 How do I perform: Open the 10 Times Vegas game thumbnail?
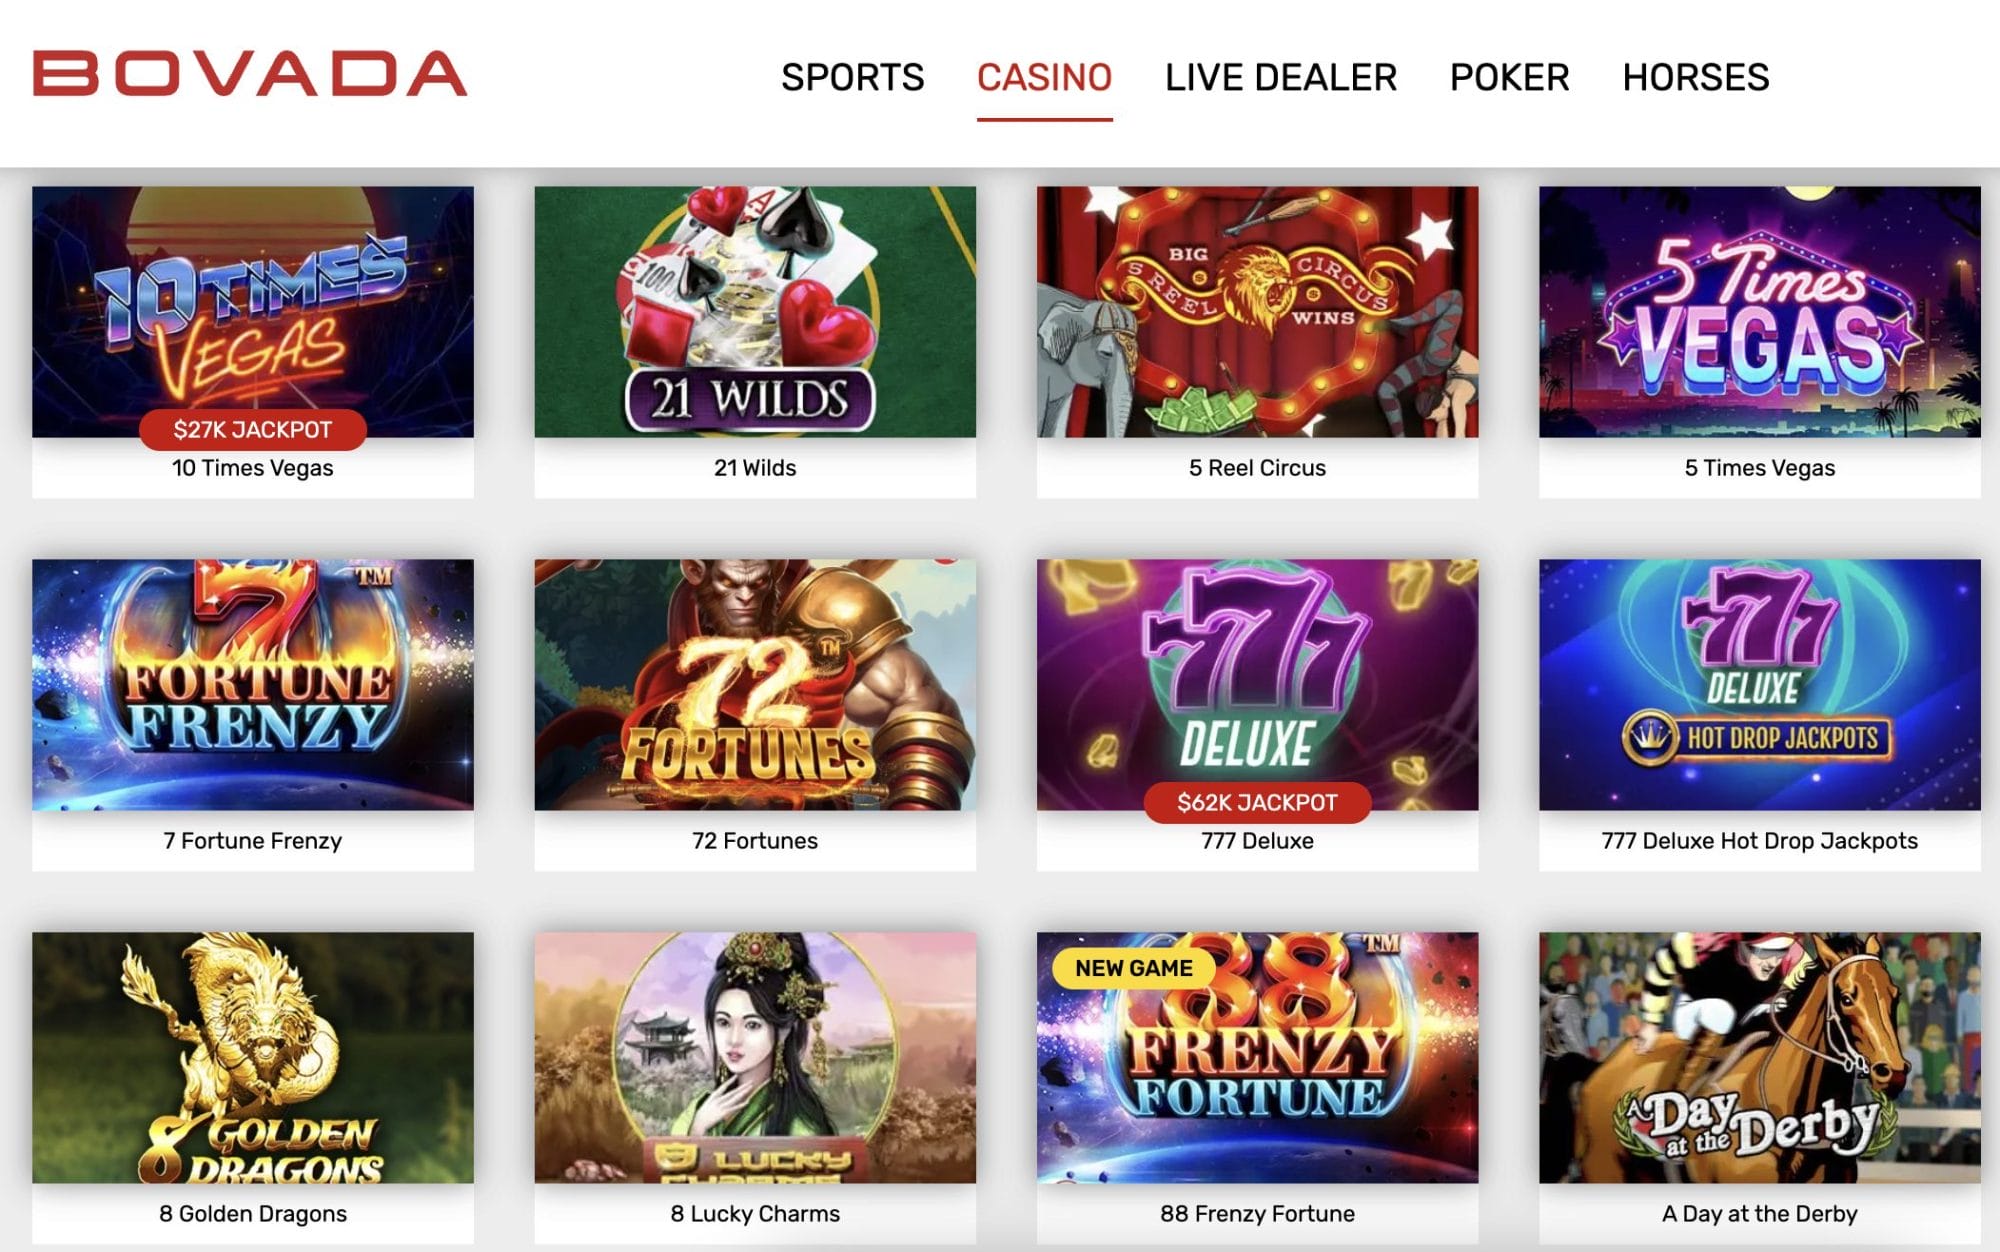click(x=253, y=311)
